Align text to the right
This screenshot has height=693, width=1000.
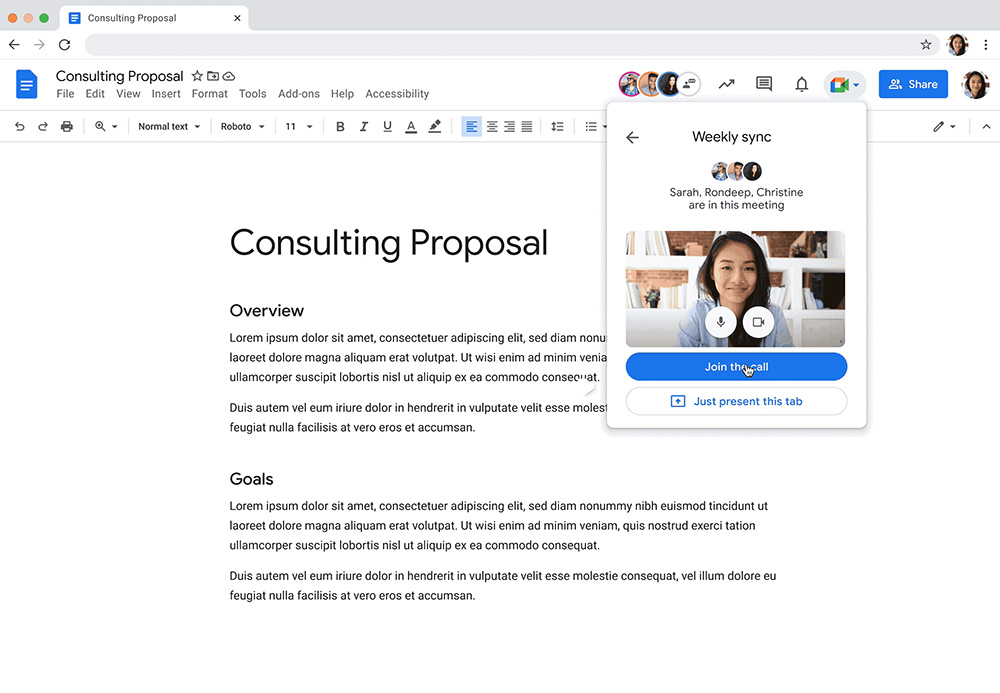[509, 126]
